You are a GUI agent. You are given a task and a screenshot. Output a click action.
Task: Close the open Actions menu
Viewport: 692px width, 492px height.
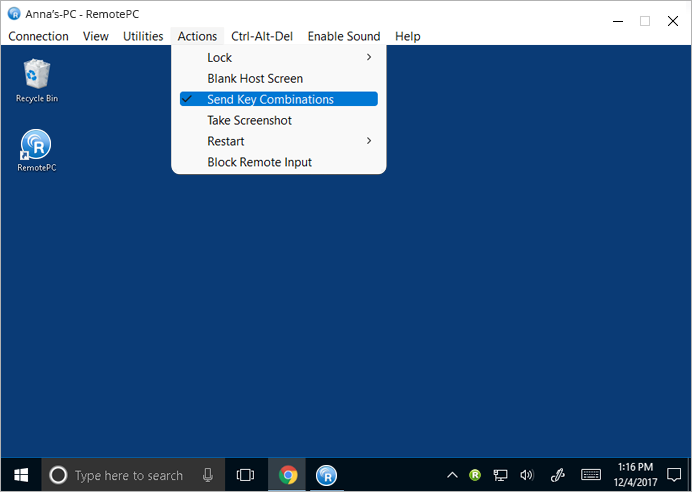197,36
